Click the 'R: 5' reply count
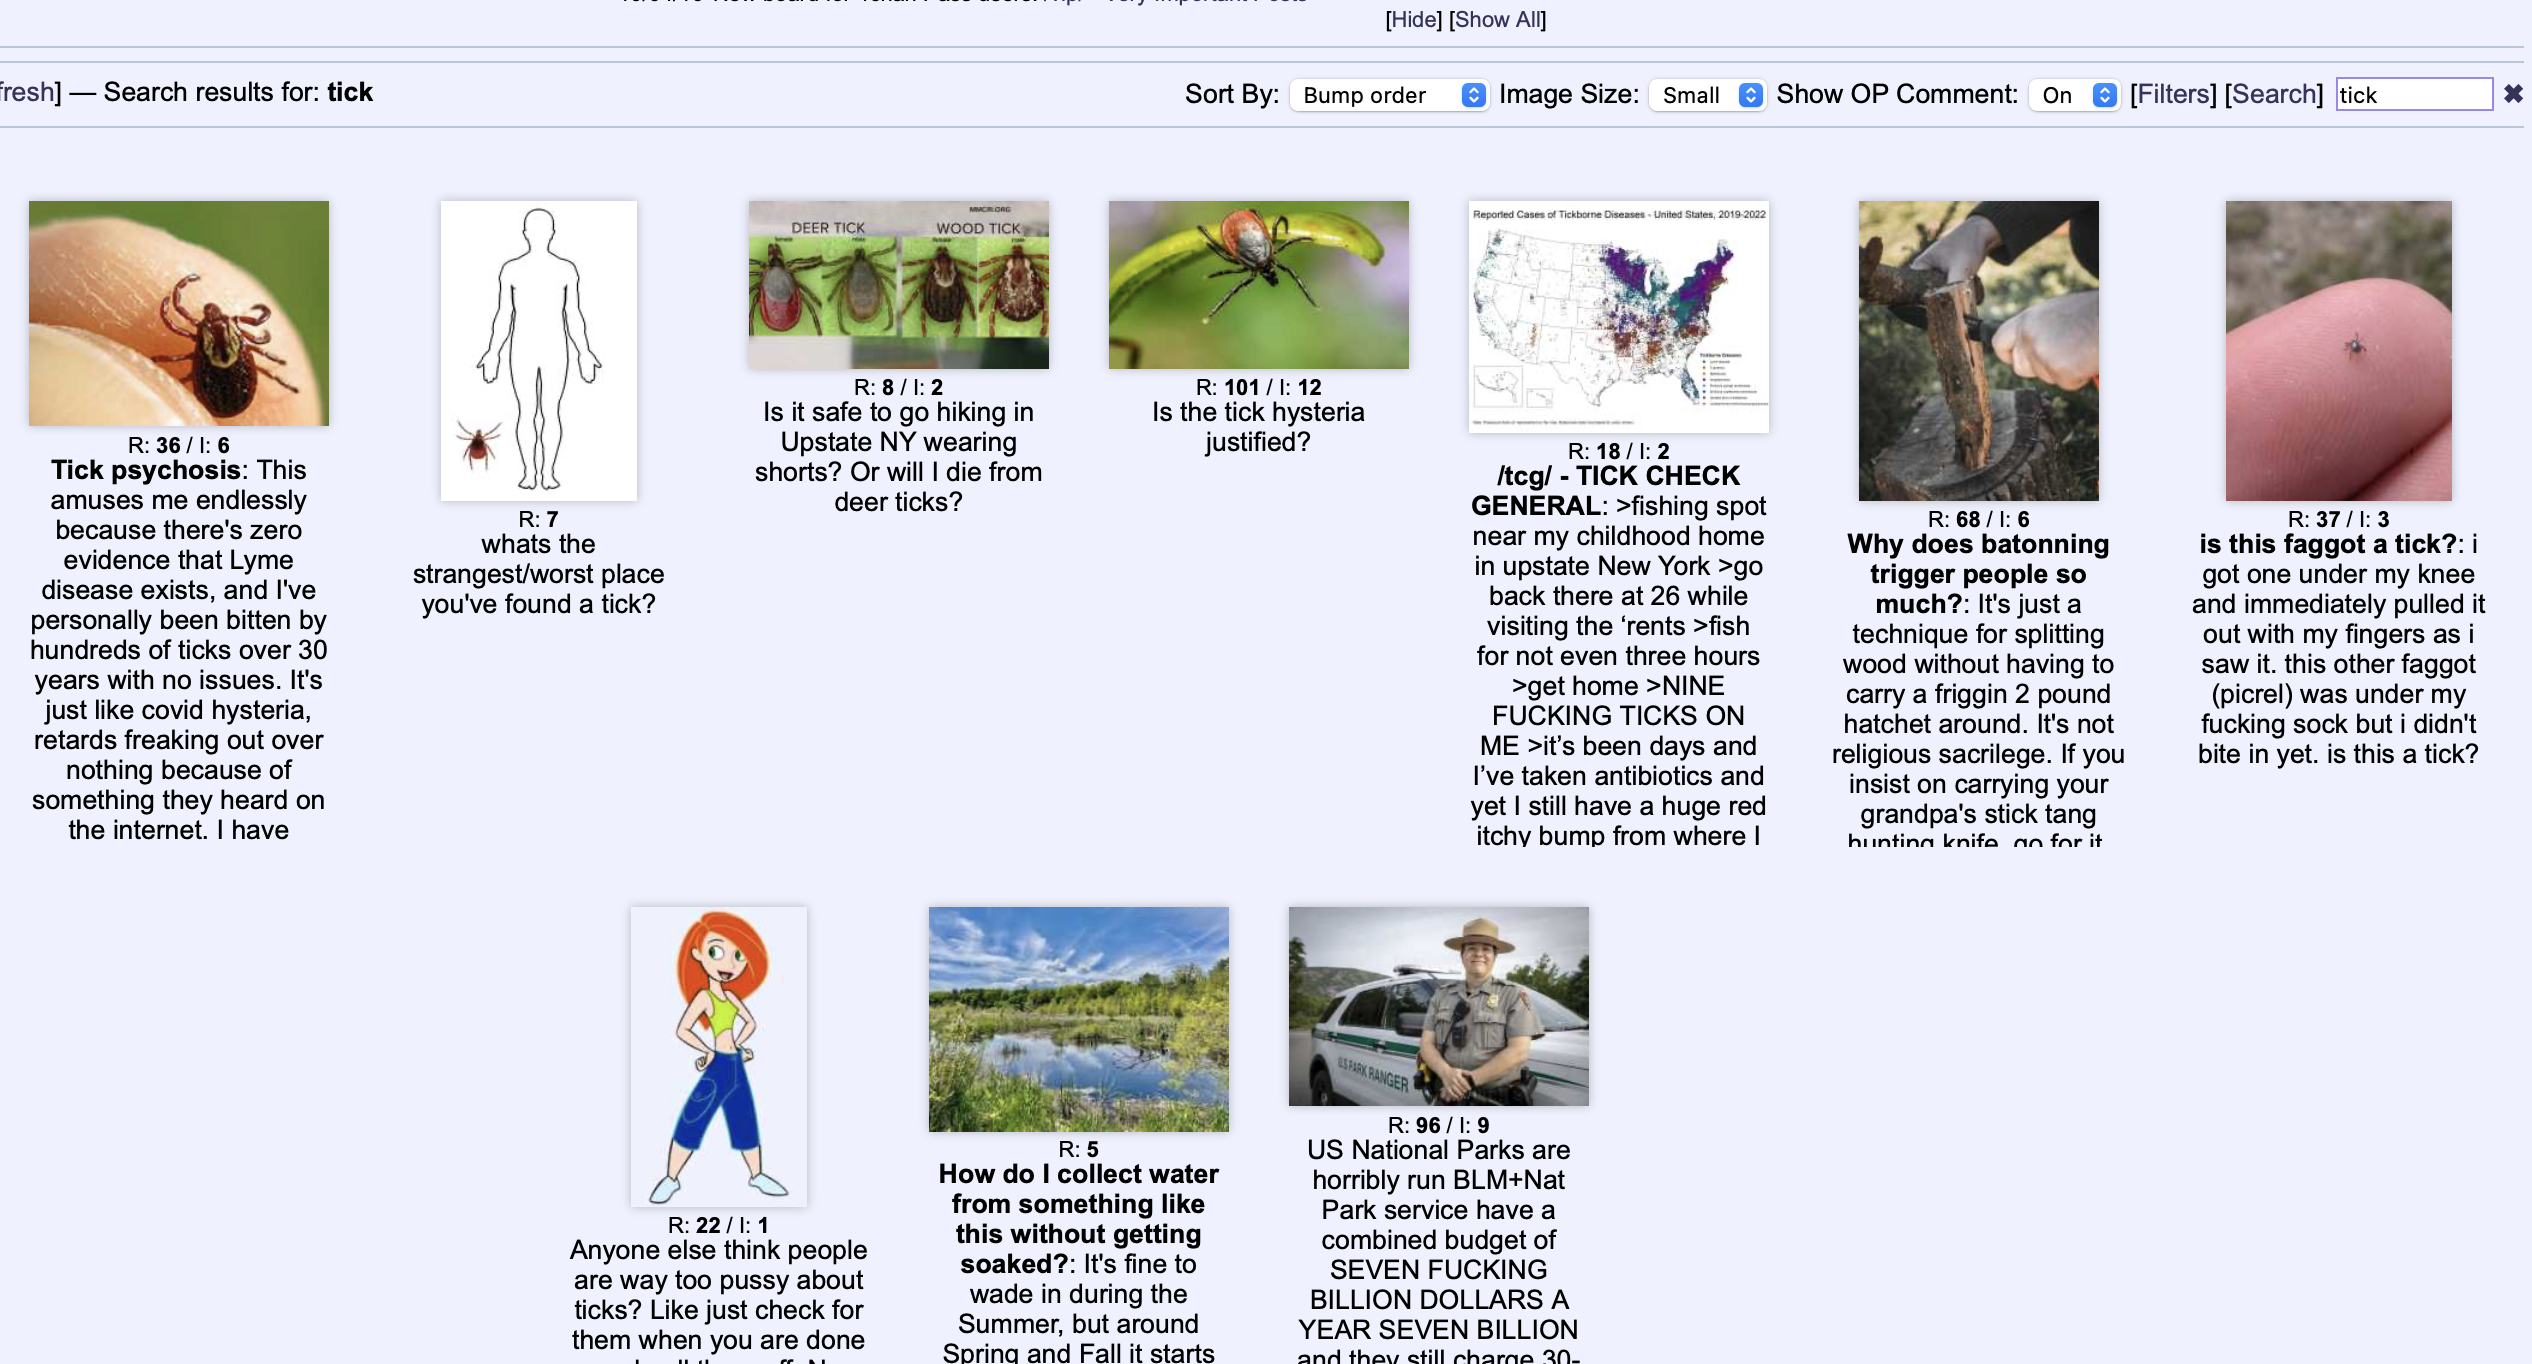Viewport: 2532px width, 1364px height. click(1079, 1149)
